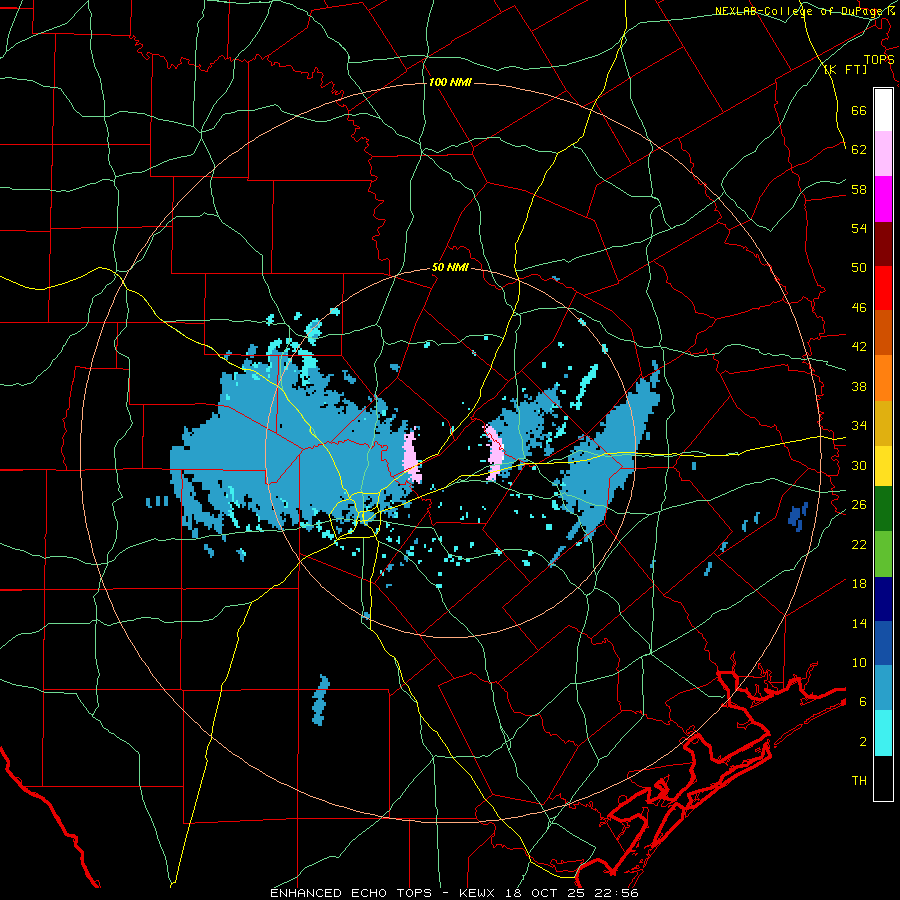The width and height of the screenshot is (900, 900).
Task: Click the light green legend swatch
Action: (883, 553)
